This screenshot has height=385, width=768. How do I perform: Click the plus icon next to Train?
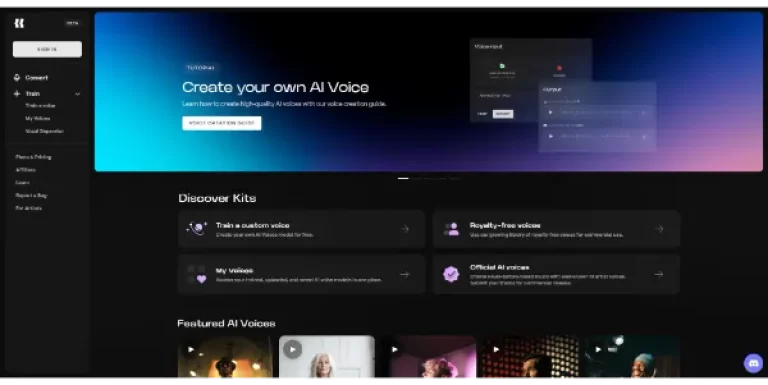[17, 93]
